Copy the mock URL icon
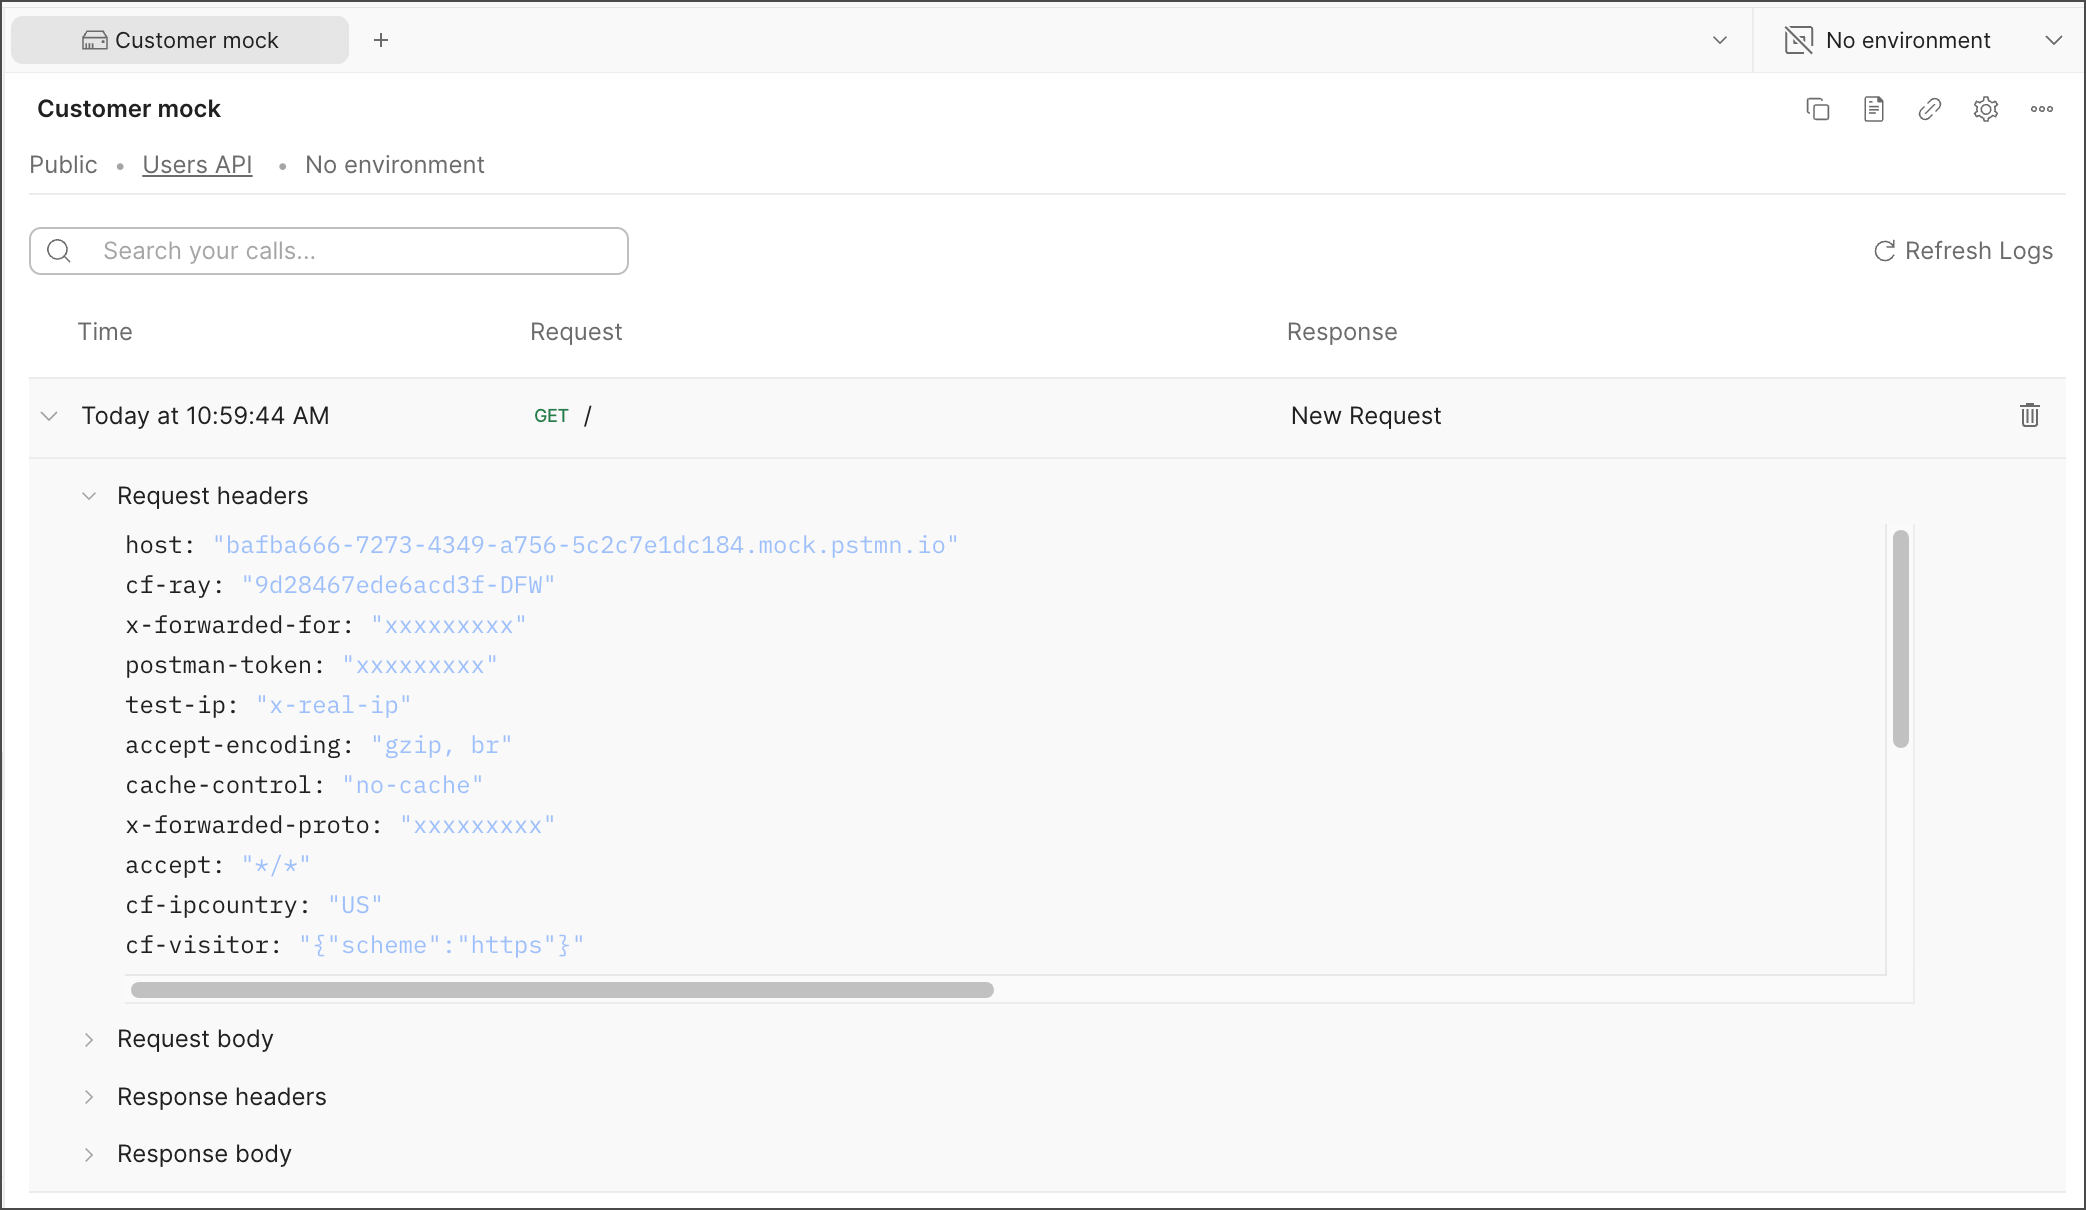Viewport: 2086px width, 1210px height. (1818, 109)
